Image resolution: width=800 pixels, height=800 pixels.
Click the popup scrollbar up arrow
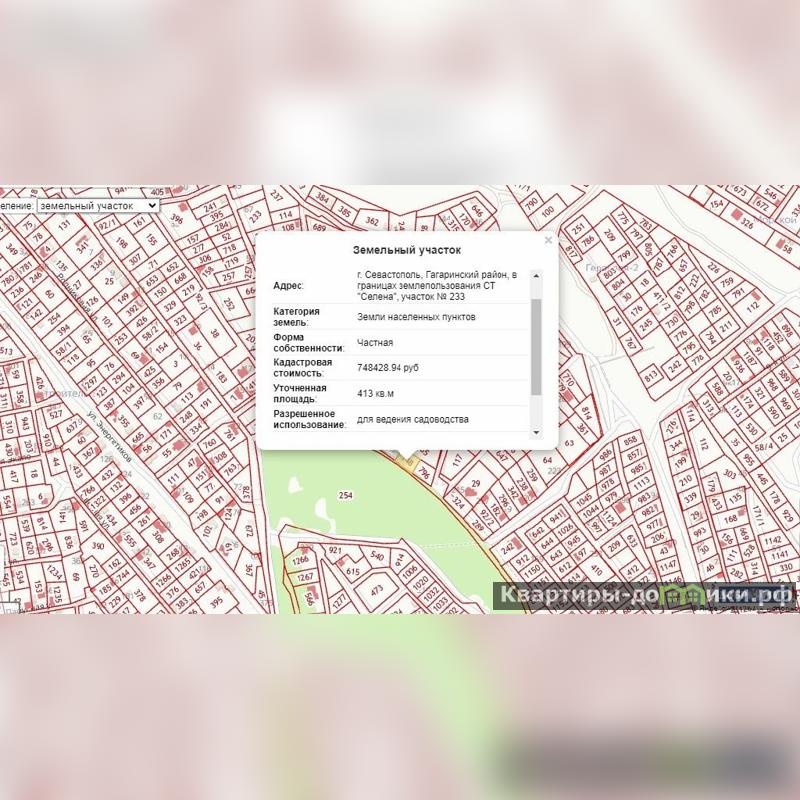pos(536,276)
